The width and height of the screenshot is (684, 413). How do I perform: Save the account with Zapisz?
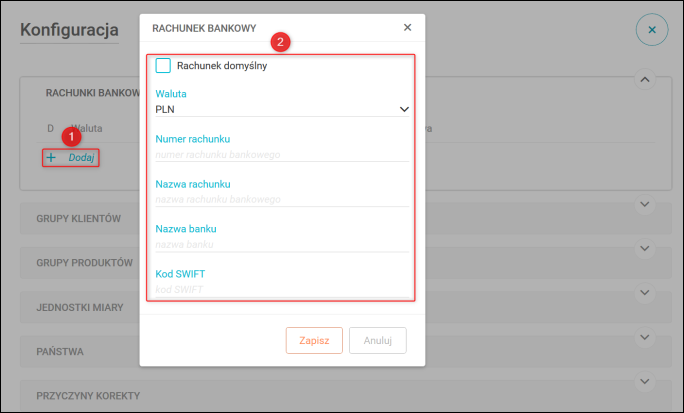click(x=314, y=340)
